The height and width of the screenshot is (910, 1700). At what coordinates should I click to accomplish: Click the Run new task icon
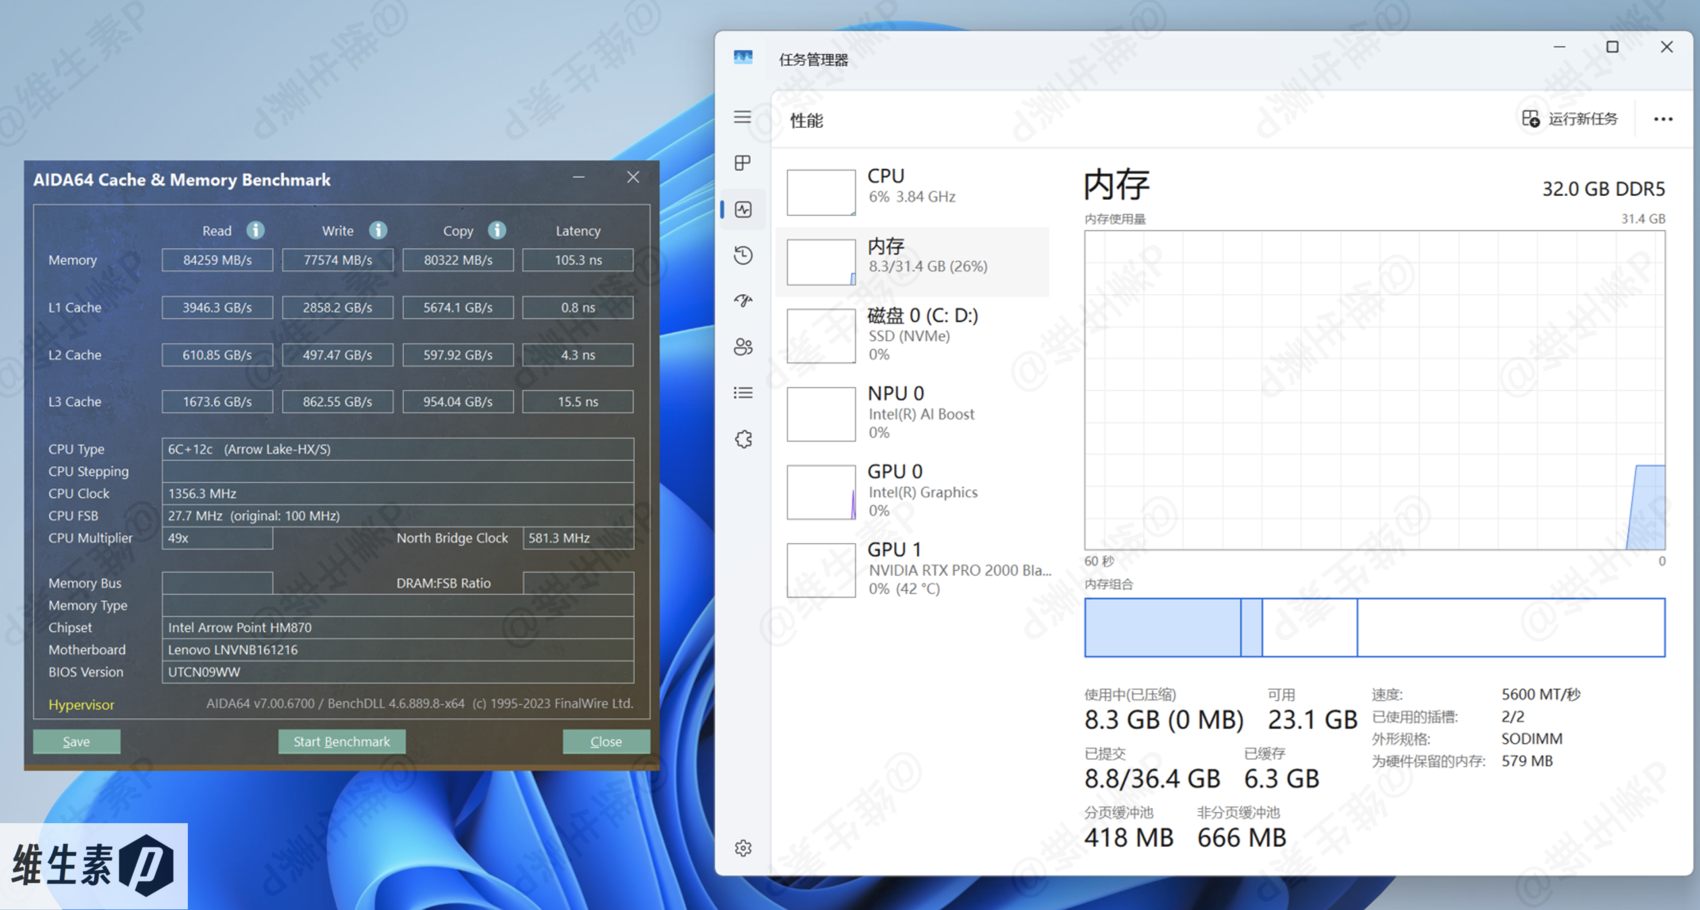1531,119
